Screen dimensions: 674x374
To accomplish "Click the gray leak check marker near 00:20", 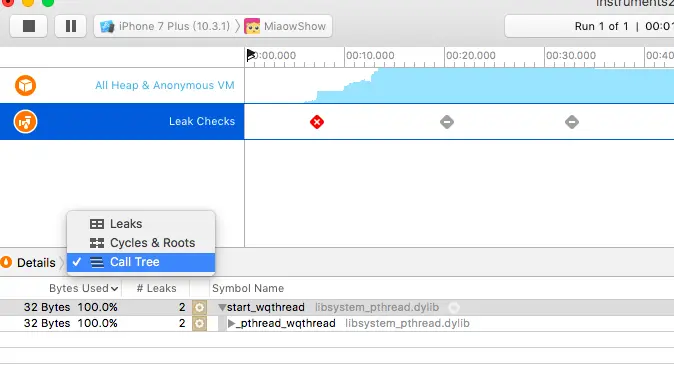I will (x=447, y=122).
